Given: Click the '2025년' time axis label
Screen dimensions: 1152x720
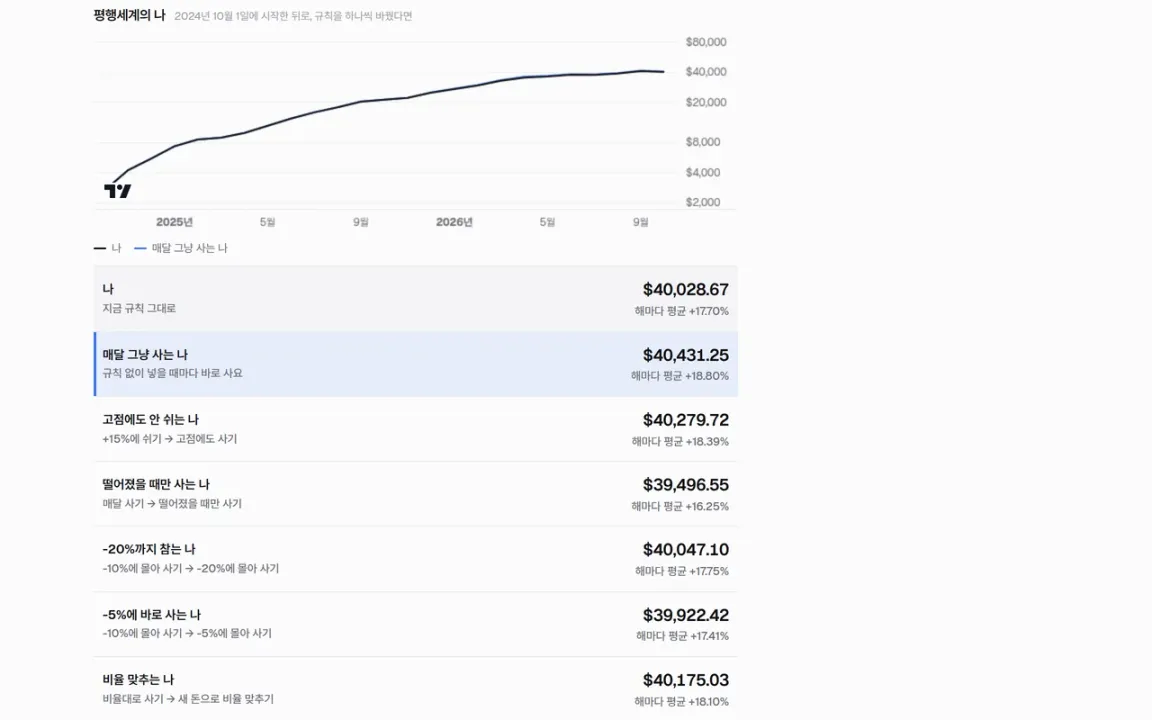Looking at the screenshot, I should 174,222.
